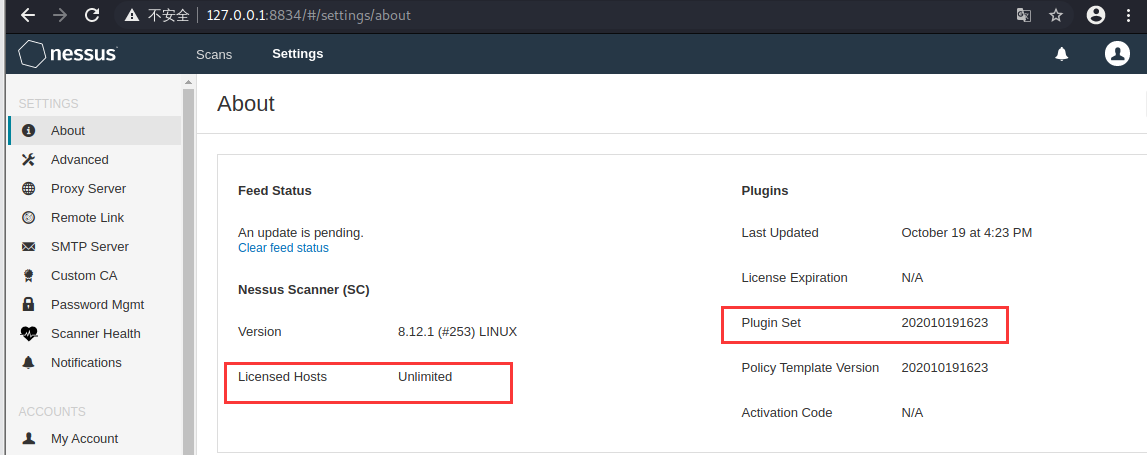1147x455 pixels.
Task: Reload the page with the refresh icon
Action: pos(92,15)
